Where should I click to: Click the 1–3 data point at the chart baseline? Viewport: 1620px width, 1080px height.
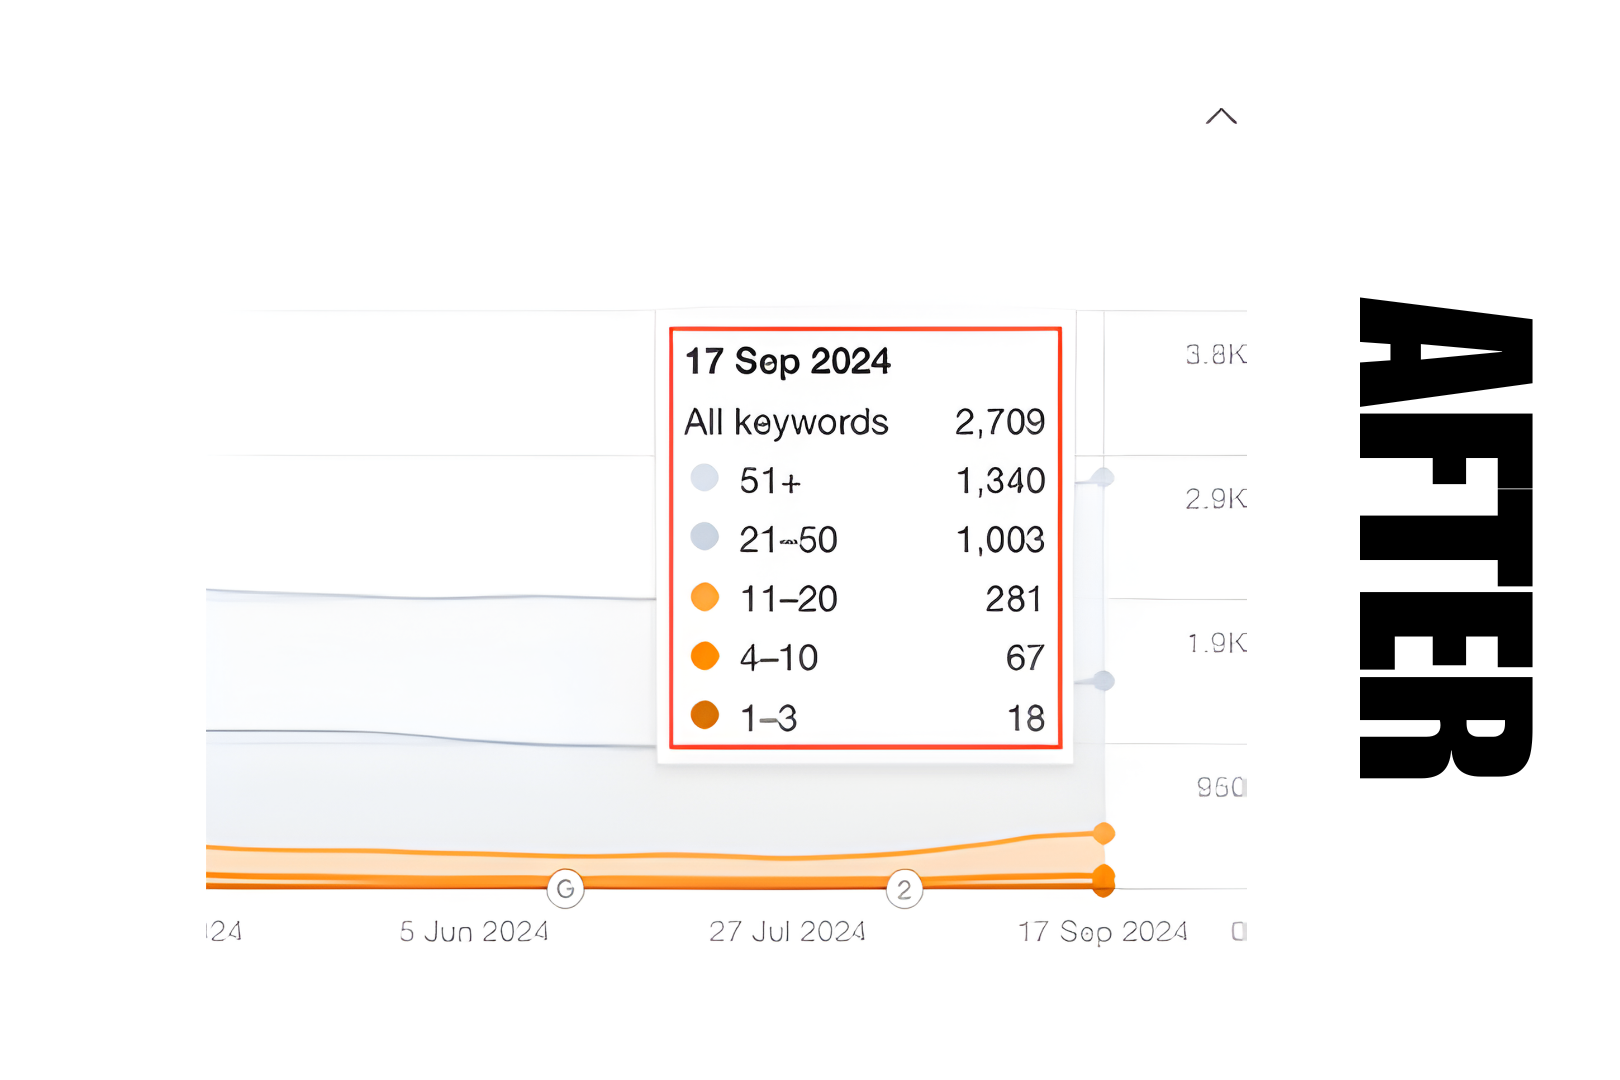point(1104,886)
